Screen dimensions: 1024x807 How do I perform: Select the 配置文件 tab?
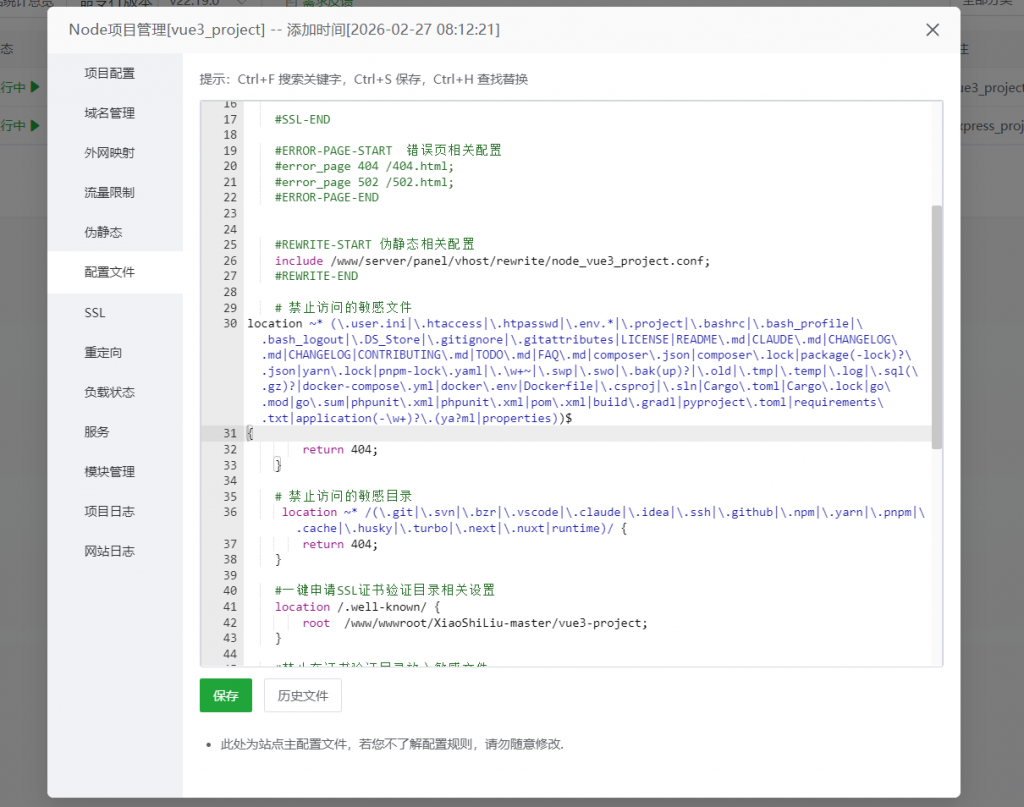click(109, 272)
